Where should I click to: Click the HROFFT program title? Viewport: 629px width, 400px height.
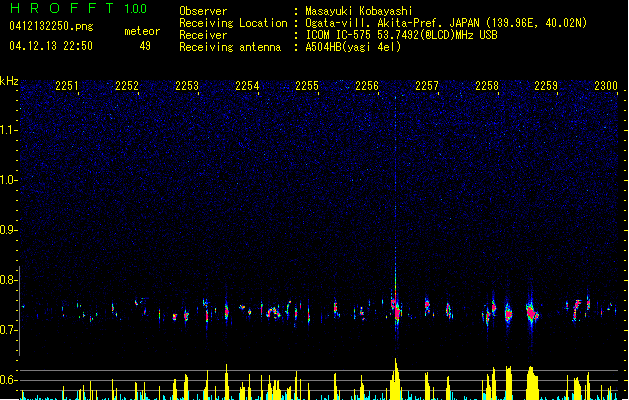point(62,8)
